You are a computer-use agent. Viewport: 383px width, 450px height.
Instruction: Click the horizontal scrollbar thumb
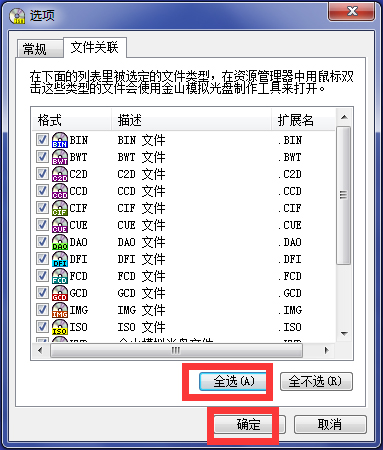[176, 350]
